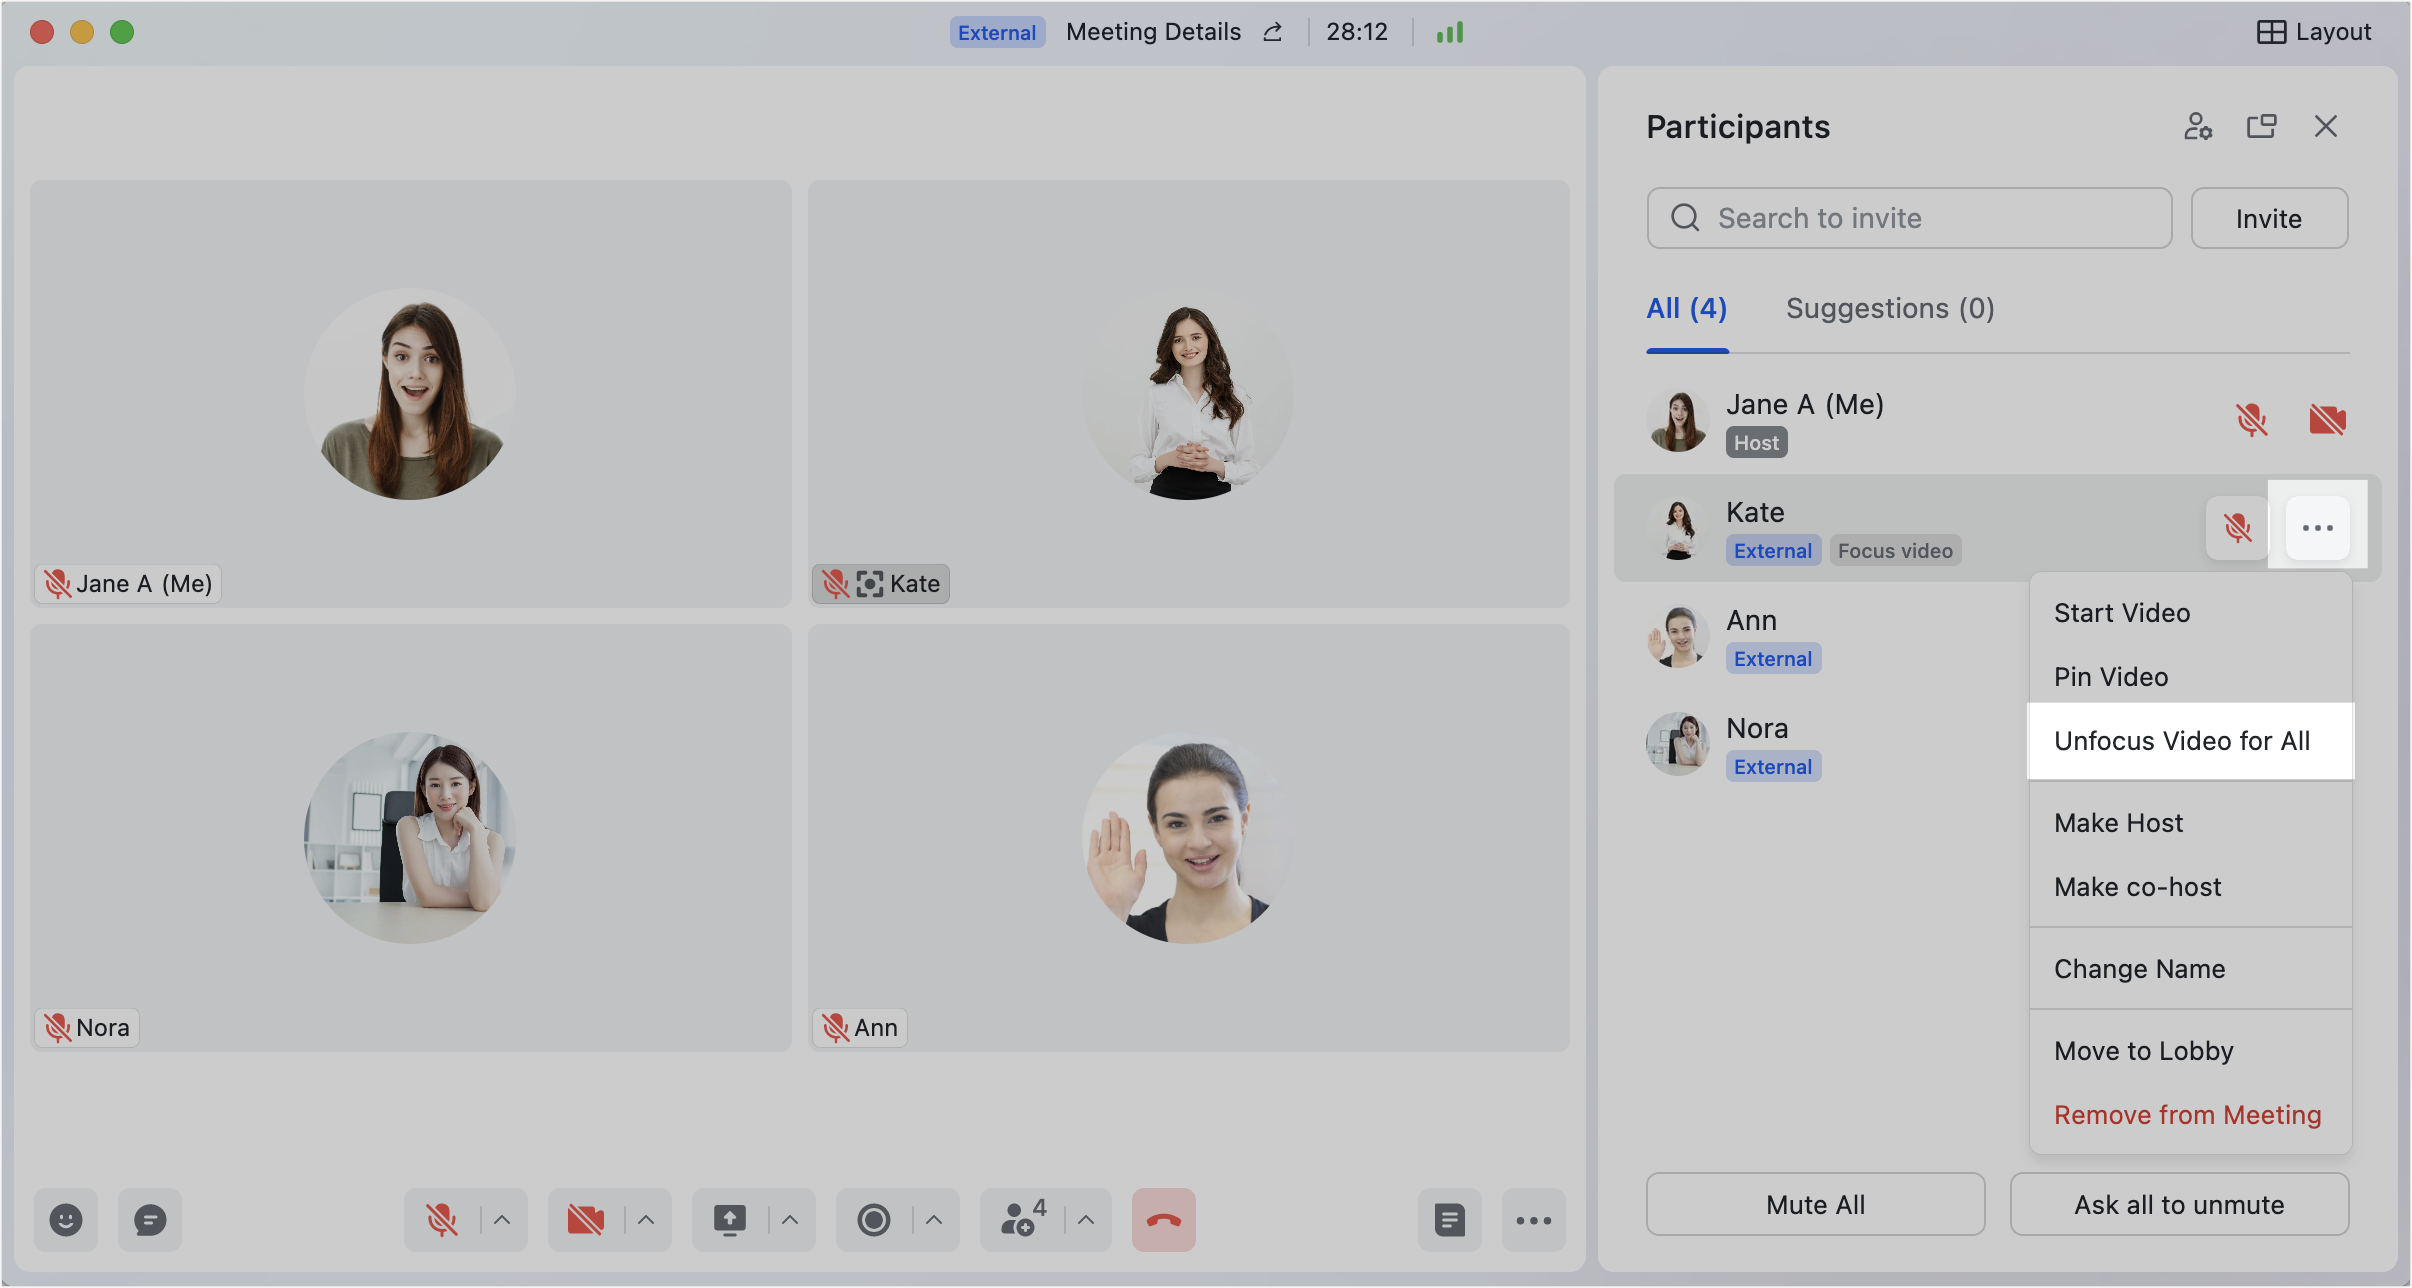Choose Pin Video from menu
Viewport: 2412px width, 1288px height.
pos(2190,677)
